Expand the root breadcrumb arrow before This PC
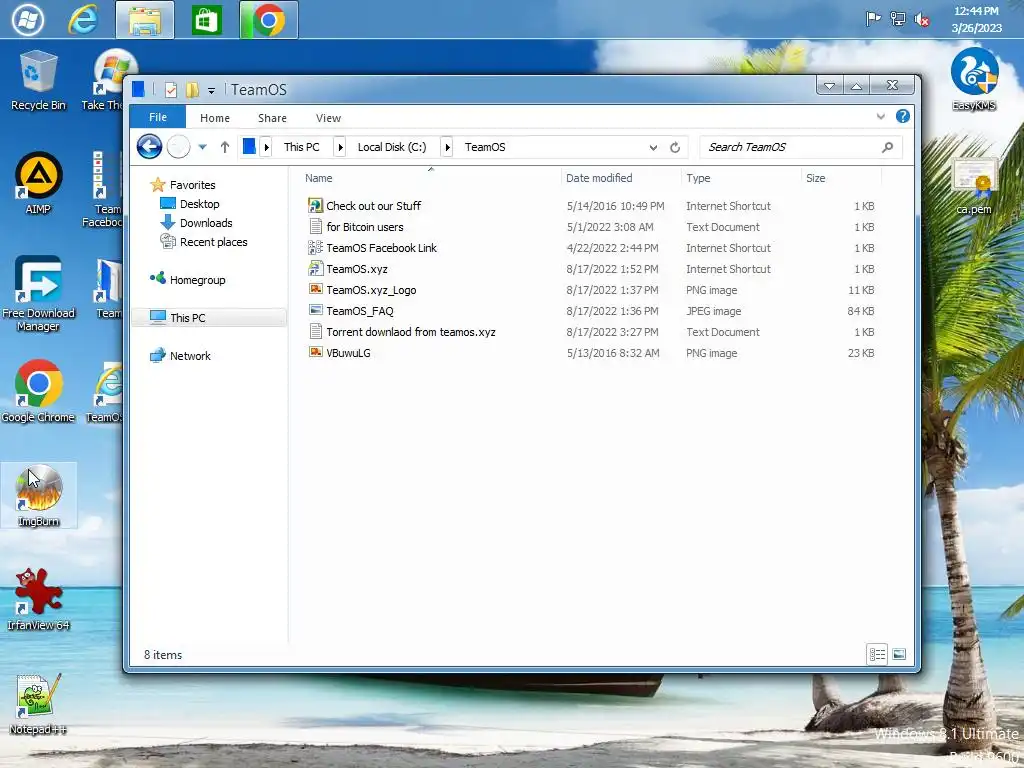Screen dimensions: 1024x768 click(266, 147)
